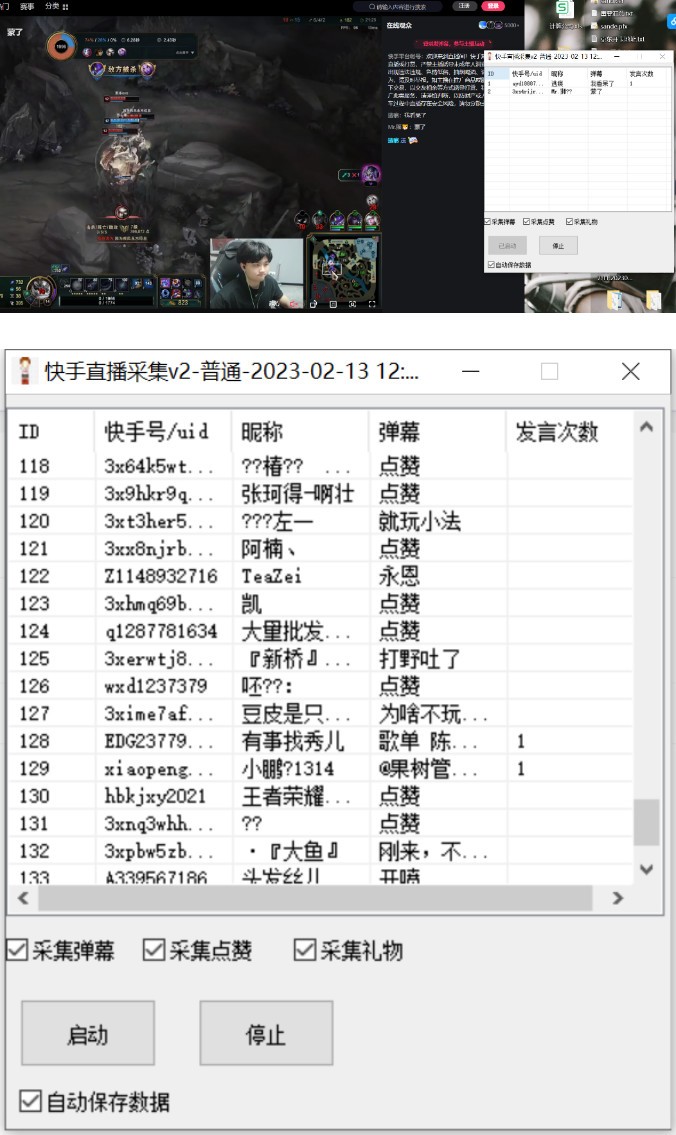The width and height of the screenshot is (676, 1135).
Task: Click row 2 nickname Mr.懒?? in the small desktop window
Action: (x=562, y=91)
